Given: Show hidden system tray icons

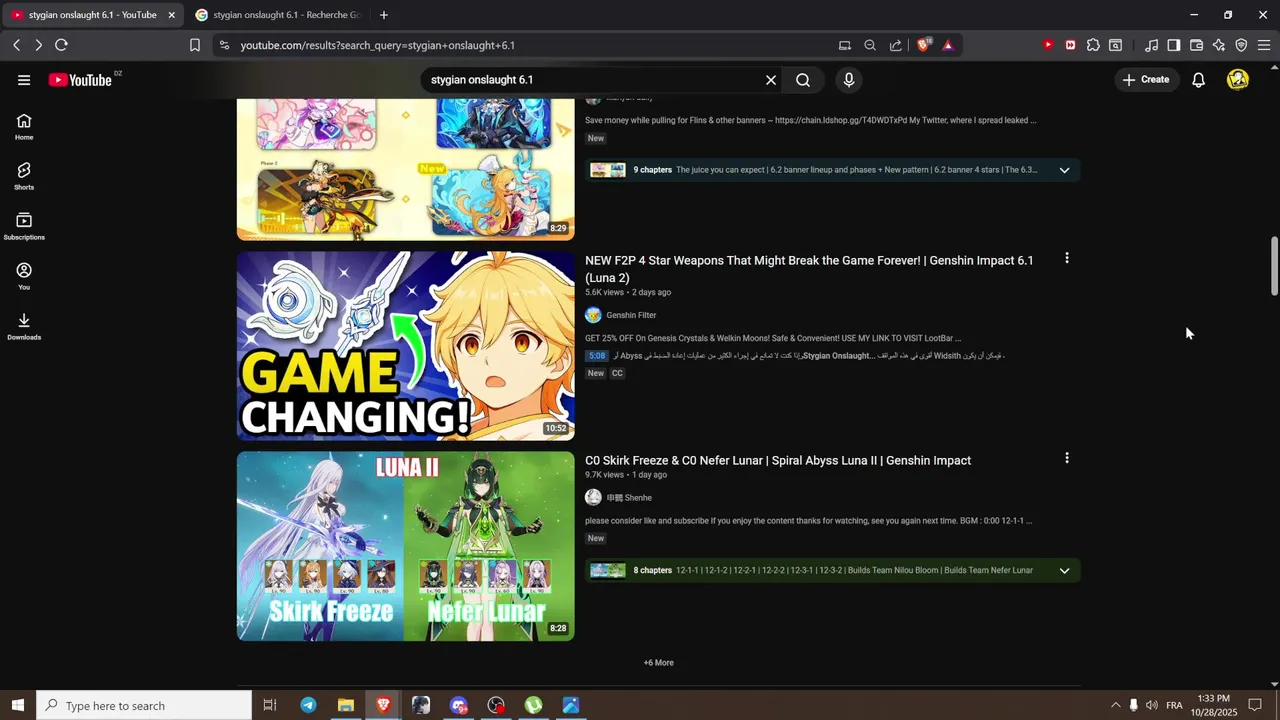Looking at the screenshot, I should tap(1116, 705).
